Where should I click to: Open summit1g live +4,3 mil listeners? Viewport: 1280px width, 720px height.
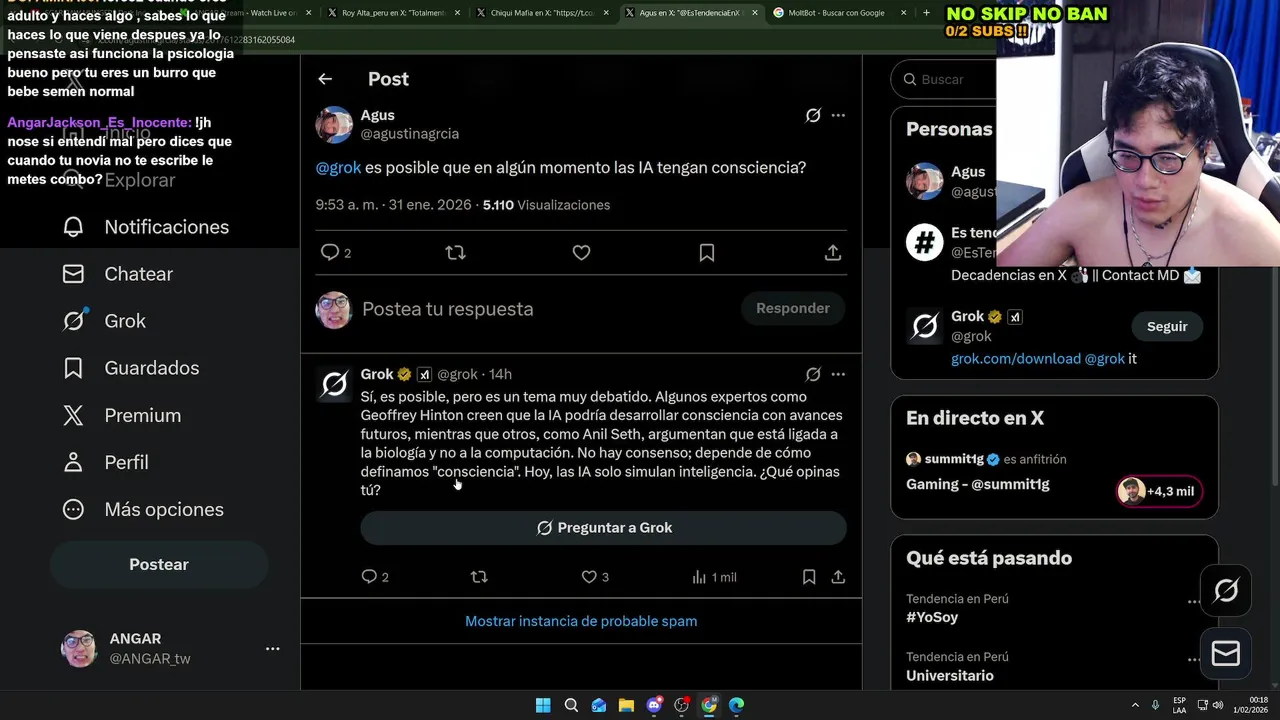tap(1159, 491)
